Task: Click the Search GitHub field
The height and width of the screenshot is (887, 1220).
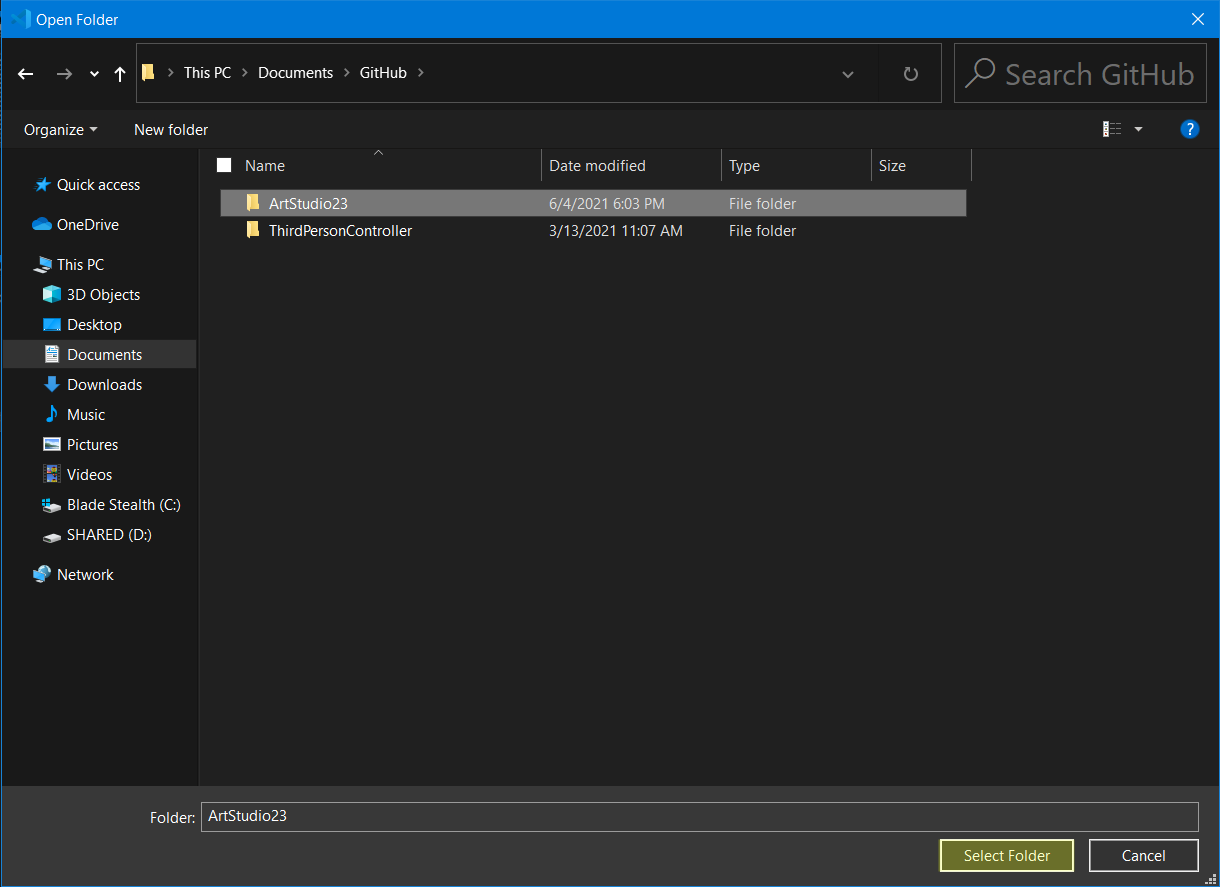Action: [x=1080, y=73]
